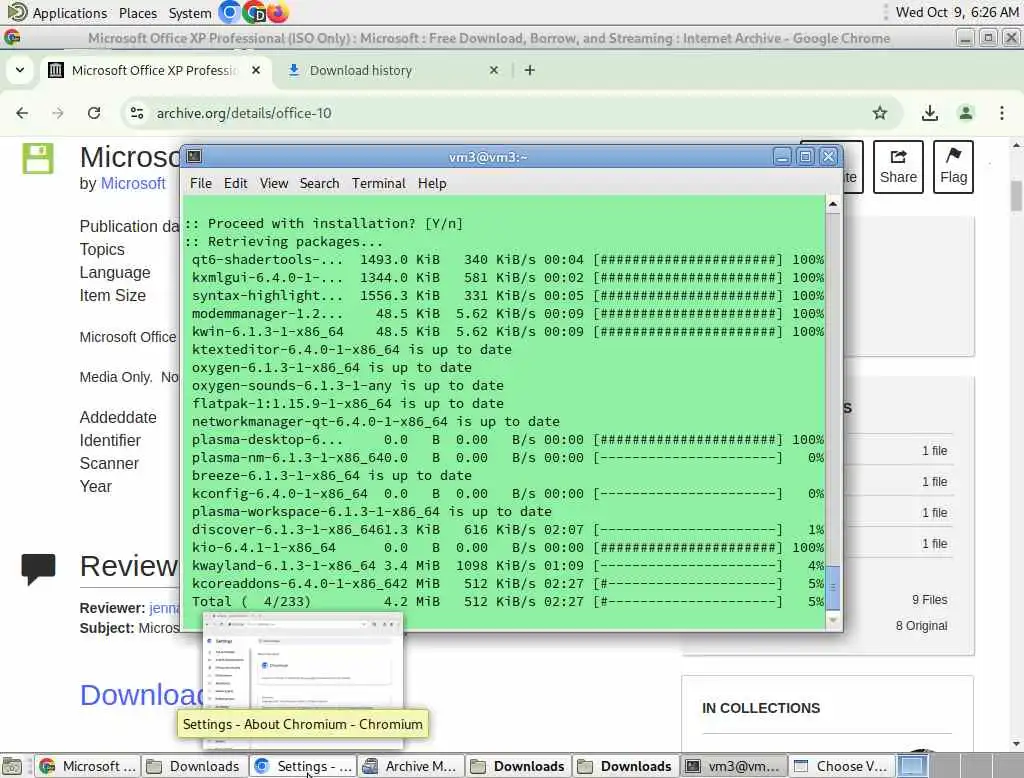Click the Share button on archive page
Screen dimensions: 1024x778
(x=898, y=167)
